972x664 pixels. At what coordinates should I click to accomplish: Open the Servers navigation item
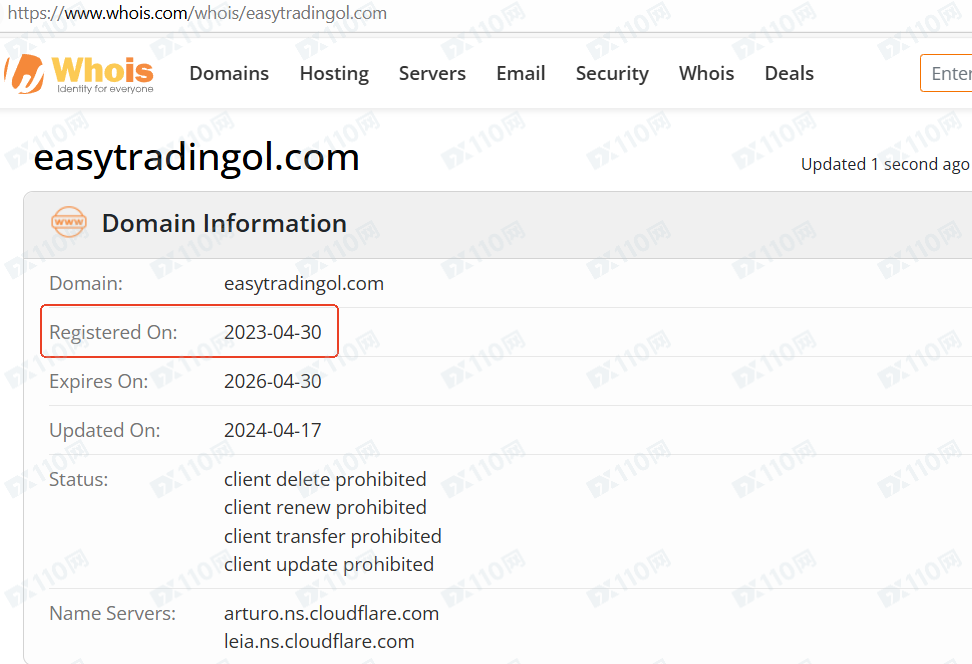(x=432, y=73)
